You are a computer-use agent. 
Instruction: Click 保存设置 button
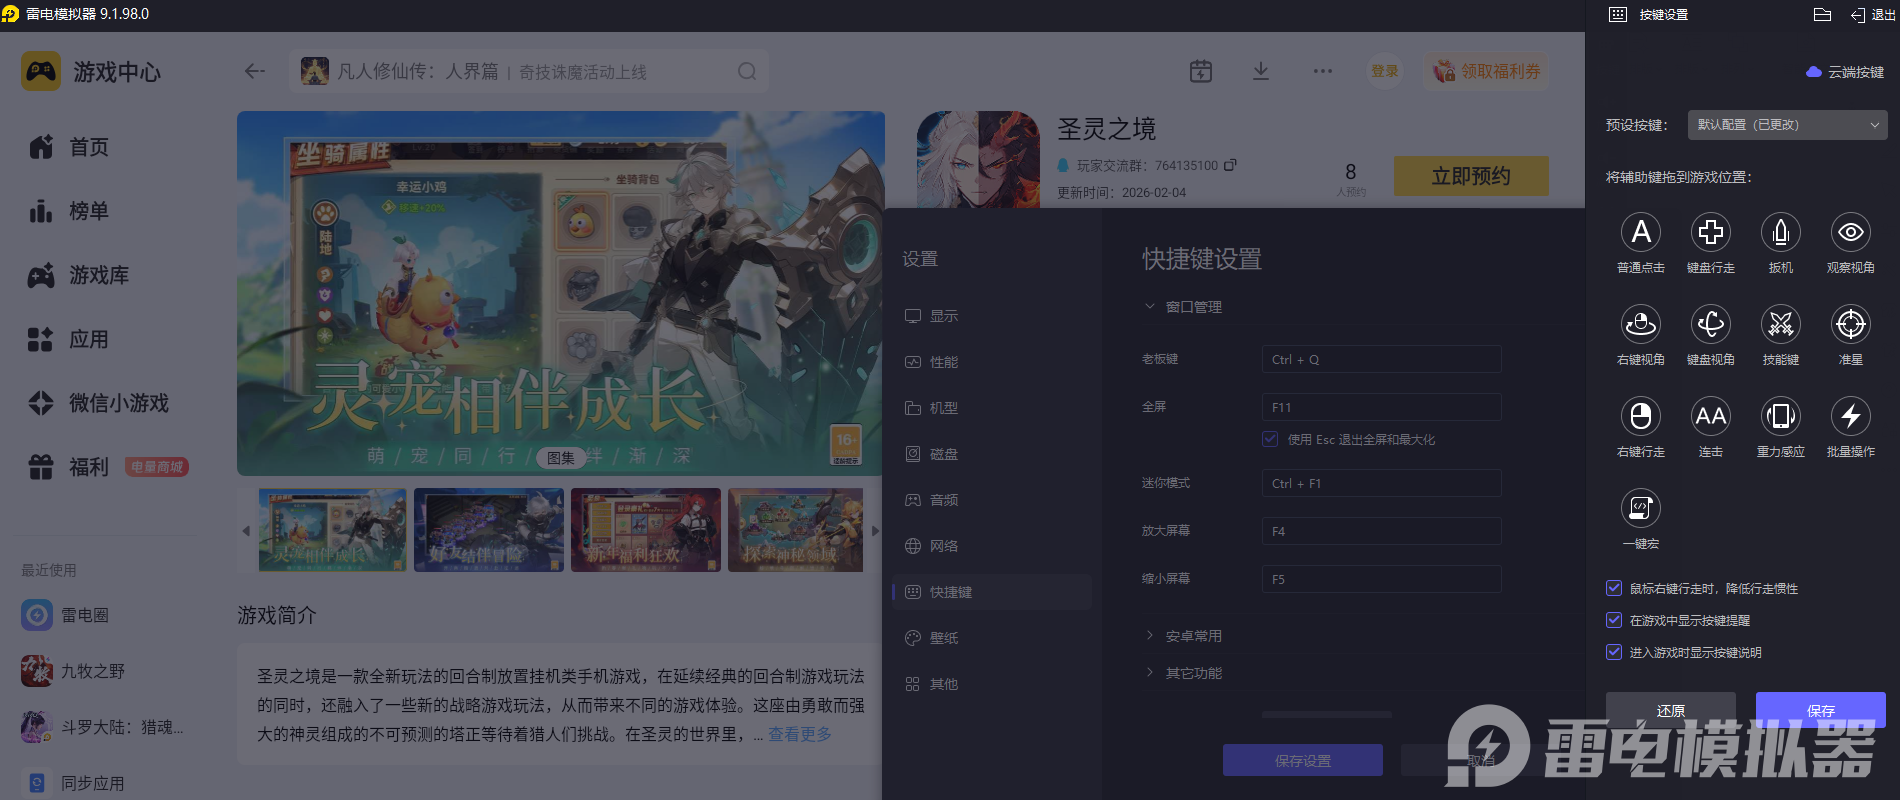coord(1303,760)
